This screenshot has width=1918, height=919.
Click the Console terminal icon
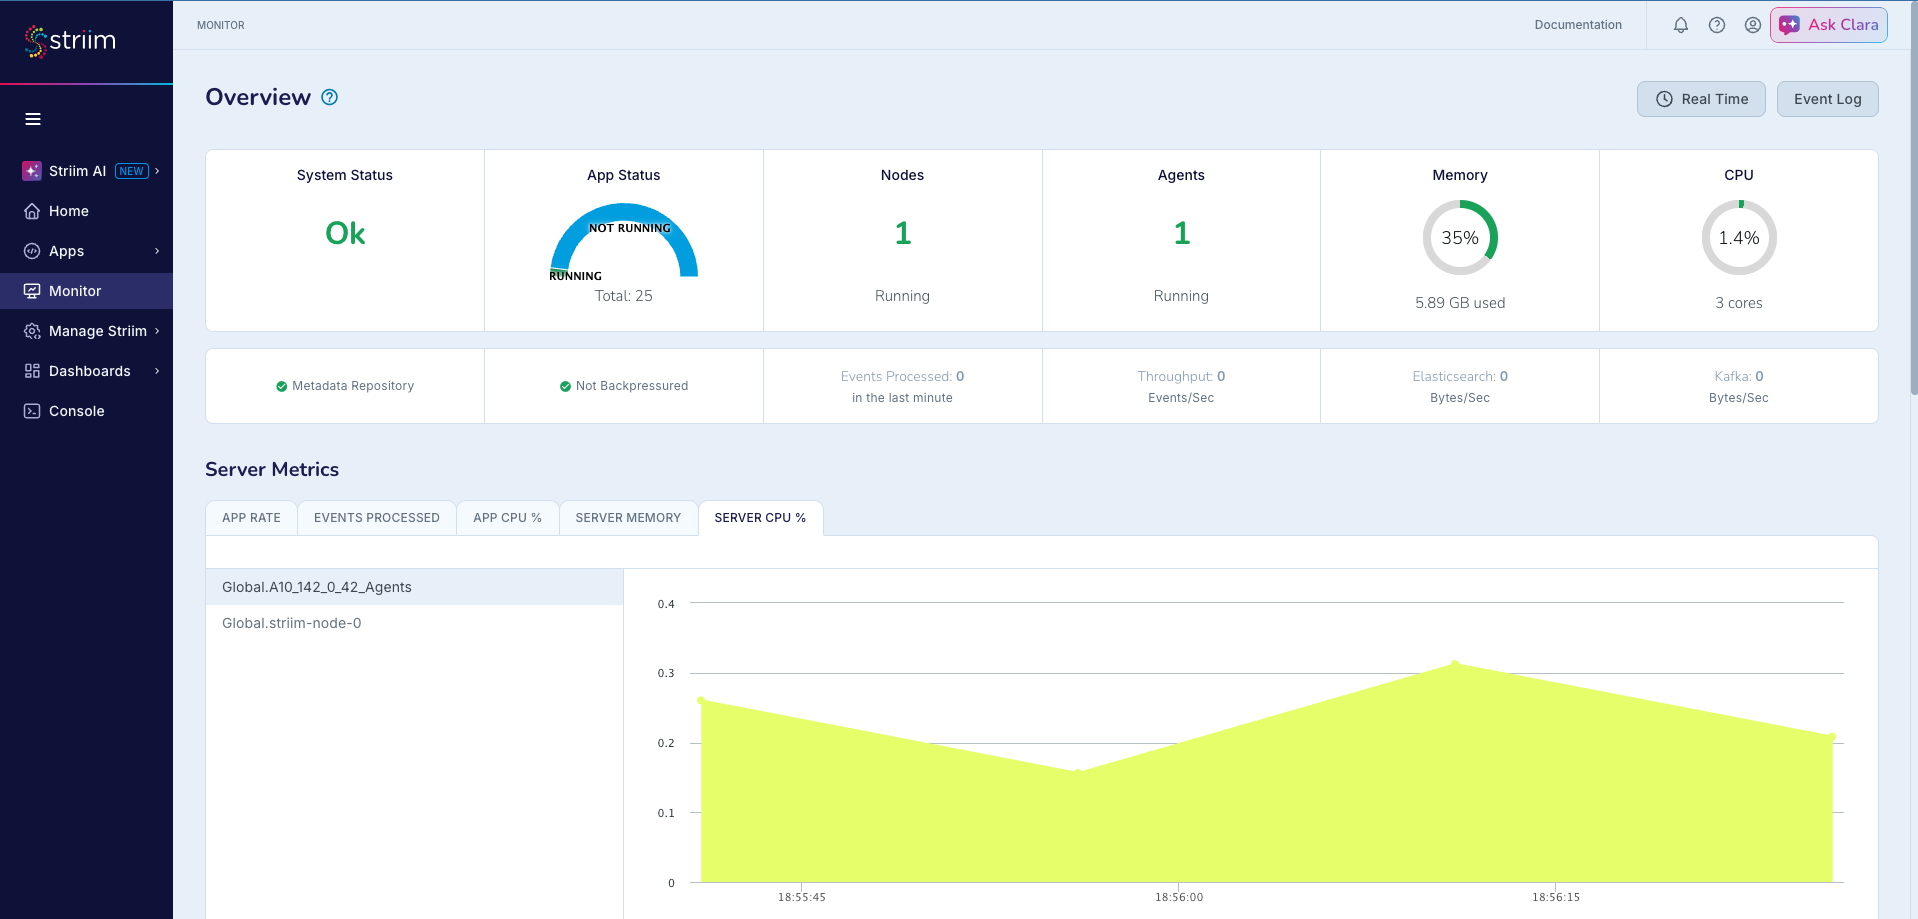tap(32, 411)
